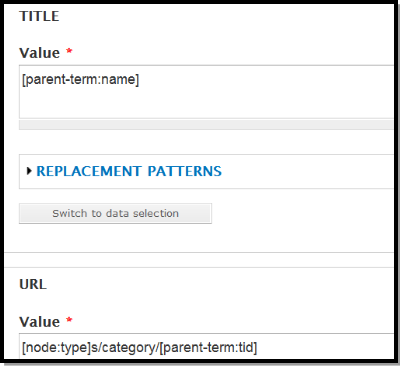This screenshot has height=366, width=401.
Task: Click the Value label under TITLE
Action: pos(40,53)
